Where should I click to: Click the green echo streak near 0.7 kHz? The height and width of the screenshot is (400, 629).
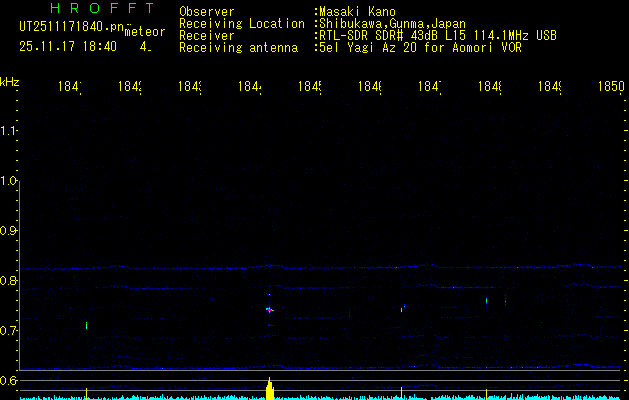tap(87, 325)
